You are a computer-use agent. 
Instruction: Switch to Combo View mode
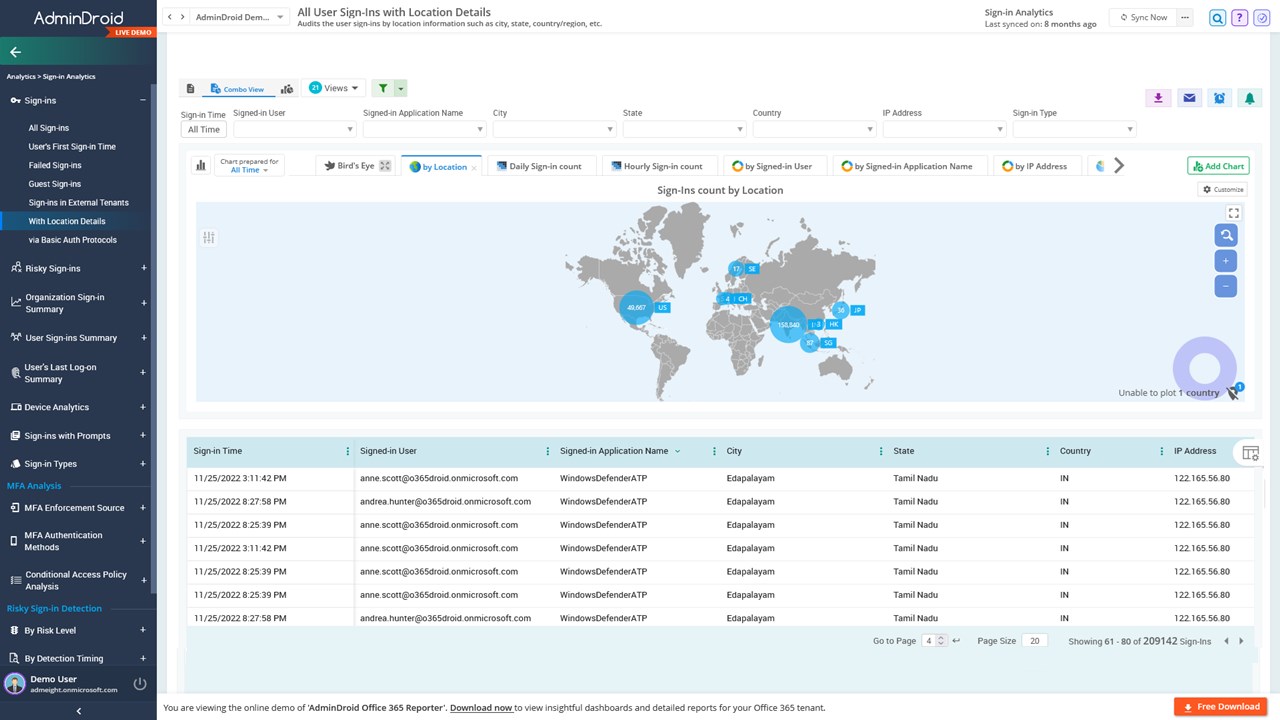click(x=238, y=89)
